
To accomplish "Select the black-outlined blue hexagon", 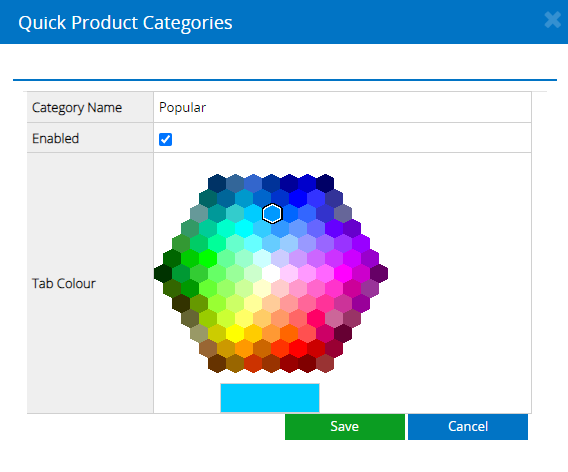I will pos(272,213).
